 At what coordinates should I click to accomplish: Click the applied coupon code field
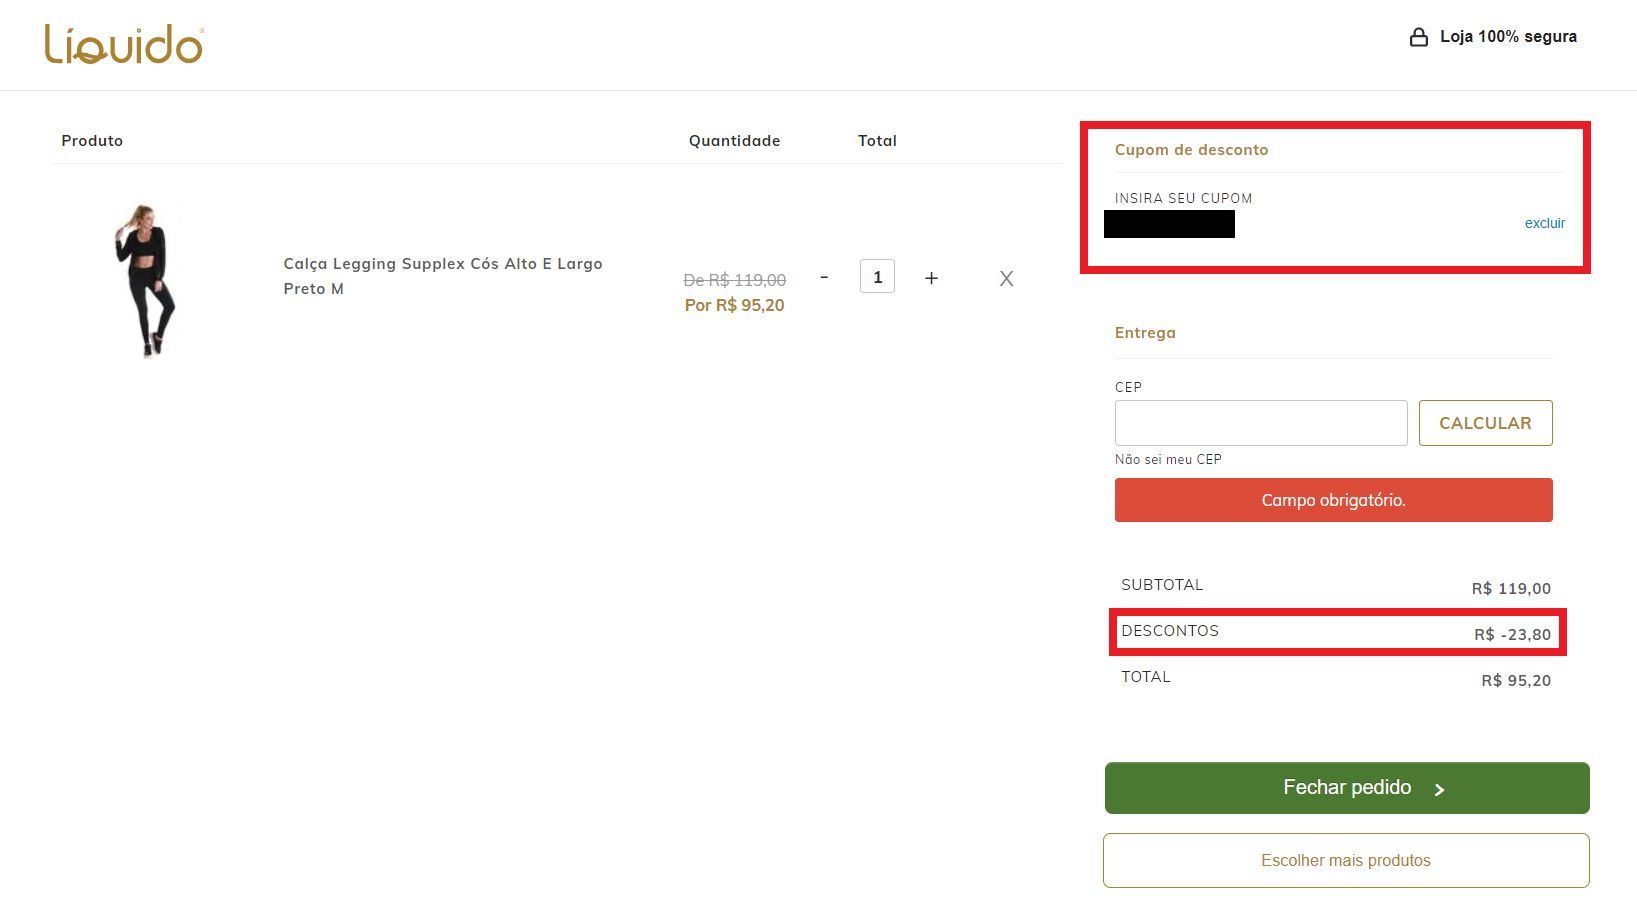[x=1169, y=224]
